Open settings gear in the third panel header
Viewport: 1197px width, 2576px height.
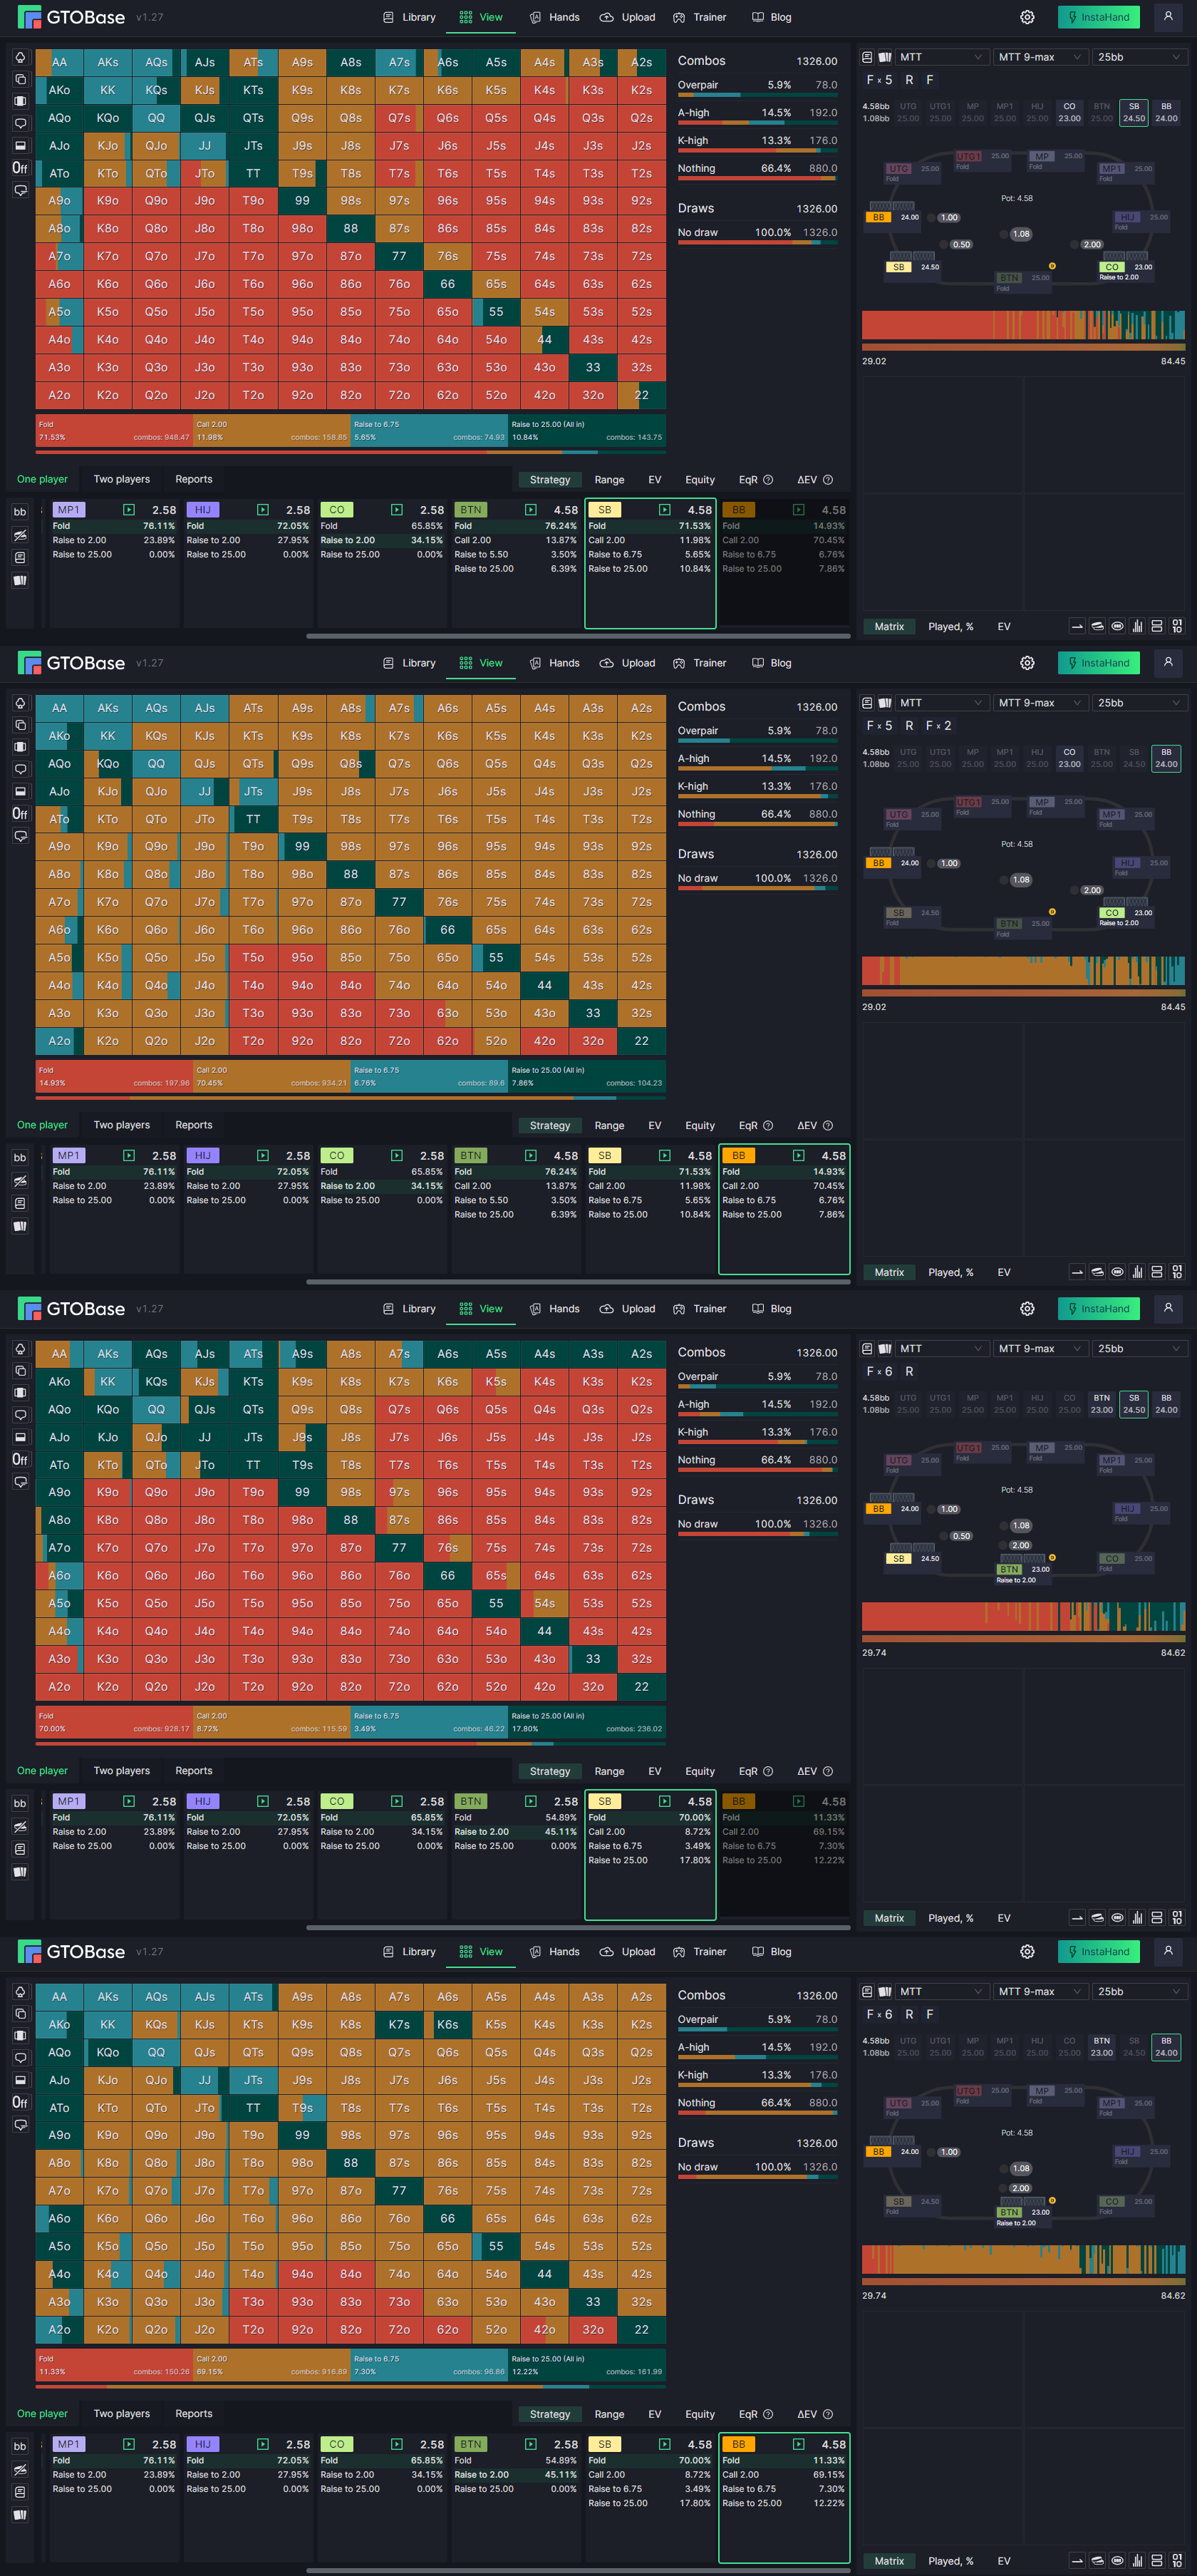click(x=1027, y=1309)
